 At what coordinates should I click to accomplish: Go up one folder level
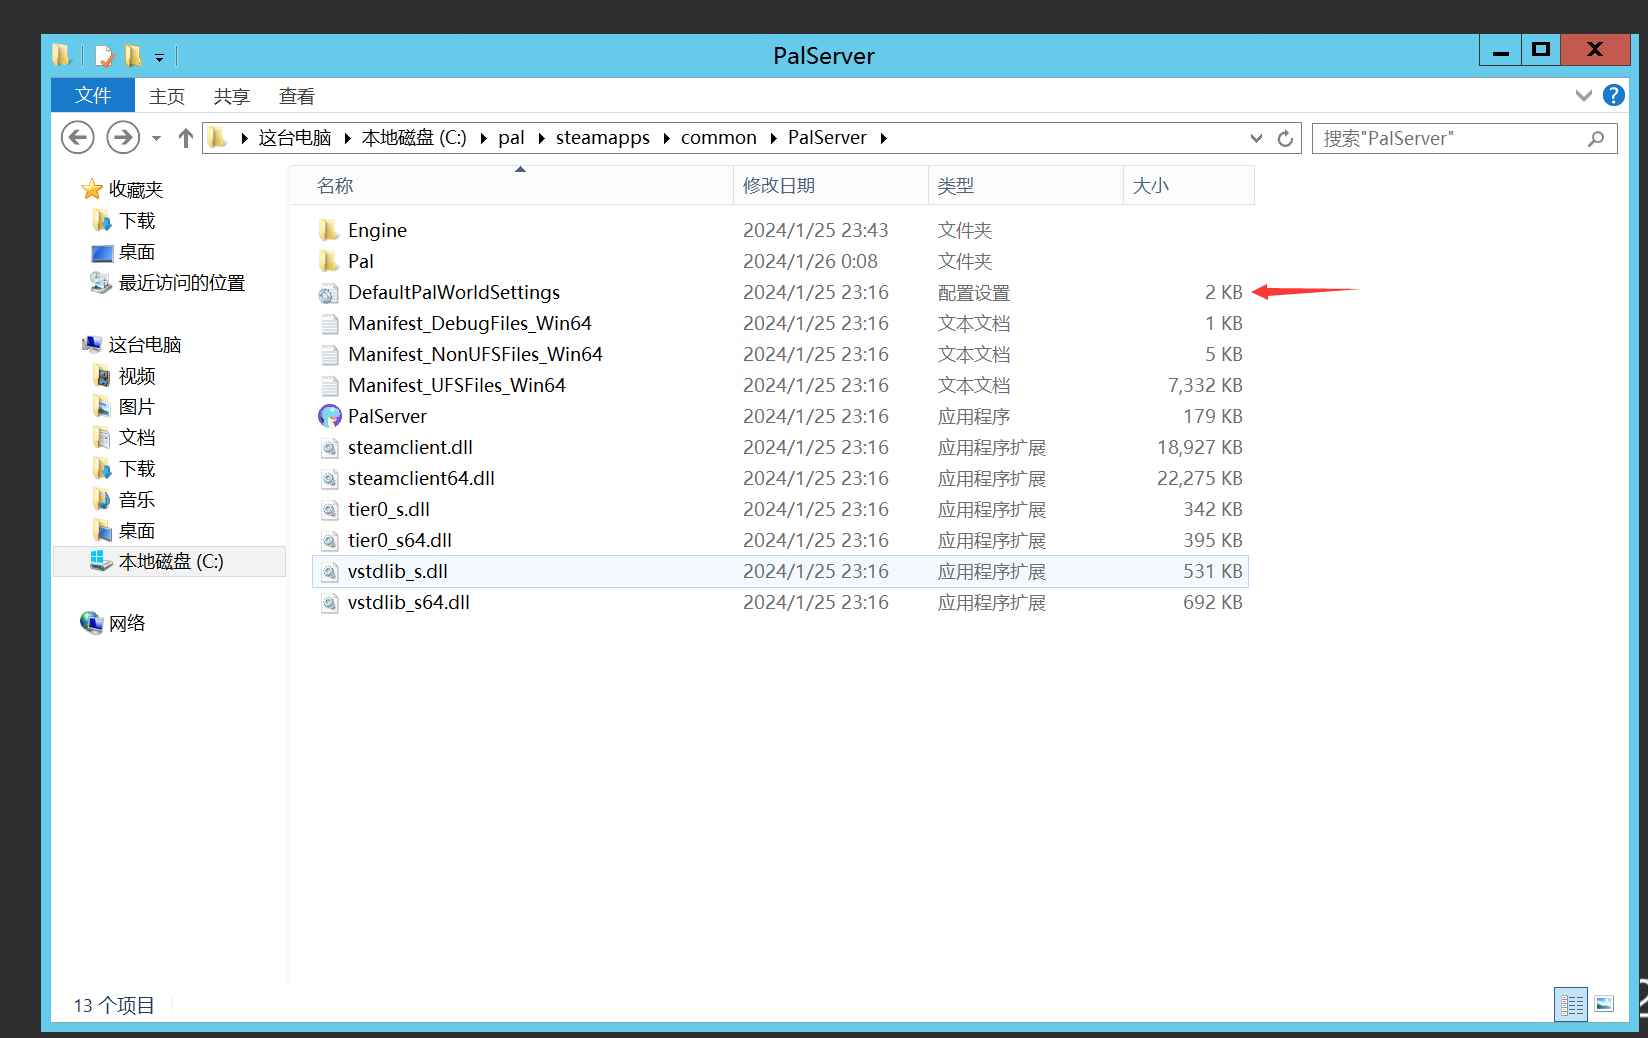[185, 138]
